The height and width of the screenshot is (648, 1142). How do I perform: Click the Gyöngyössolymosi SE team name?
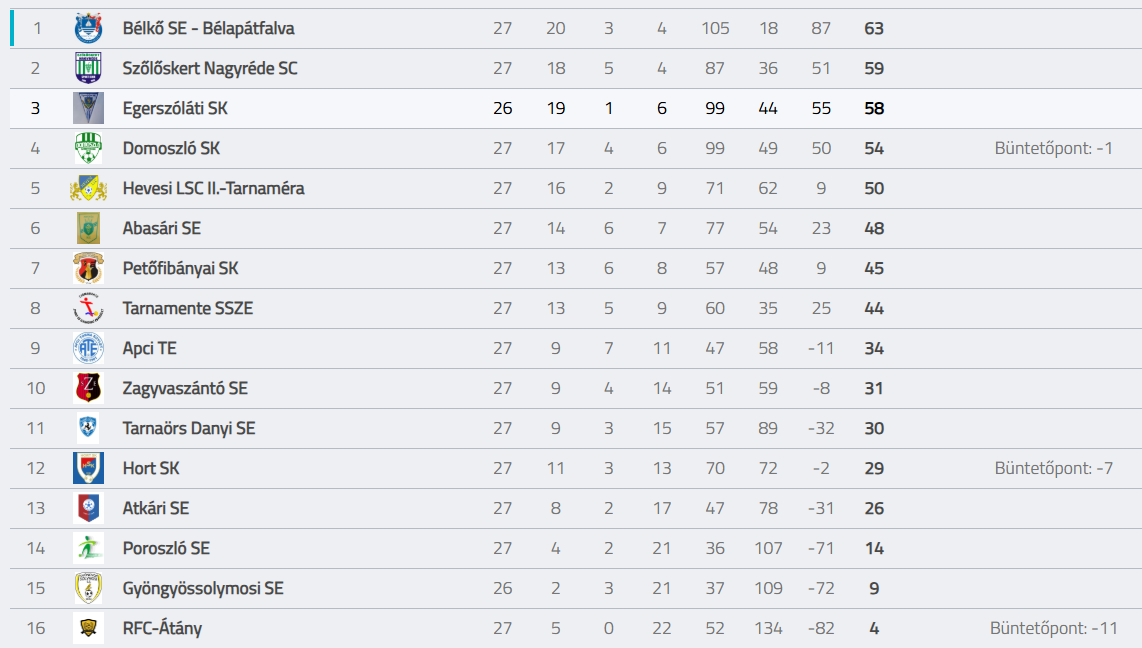(203, 588)
